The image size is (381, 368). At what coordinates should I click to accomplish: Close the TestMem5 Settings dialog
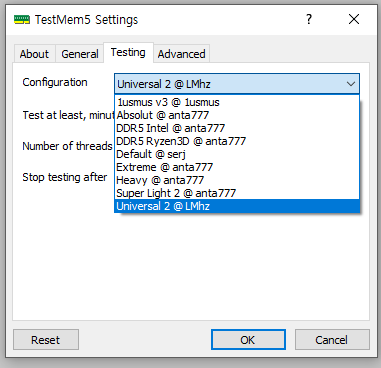(354, 19)
